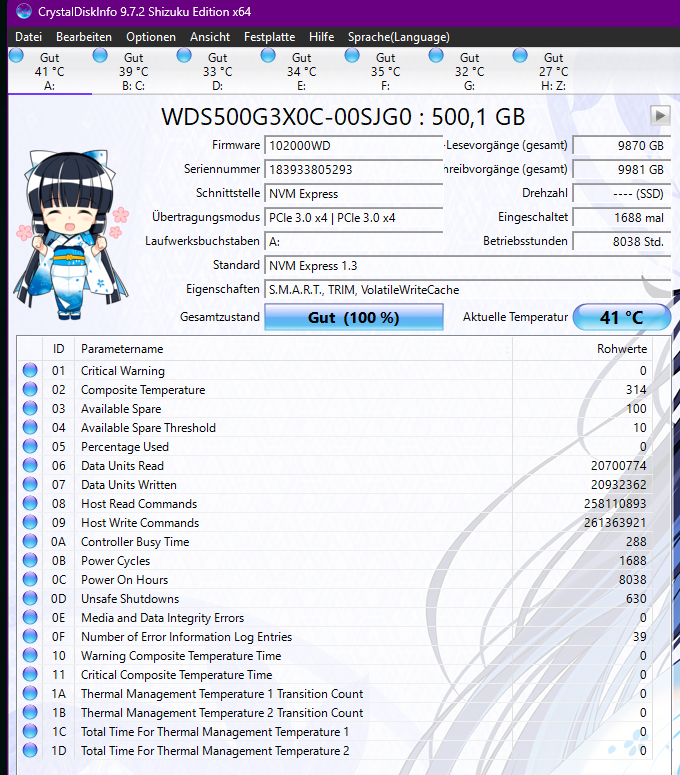The height and width of the screenshot is (775, 680).
Task: Click status icon of Host Write Commands row
Action: [30, 522]
